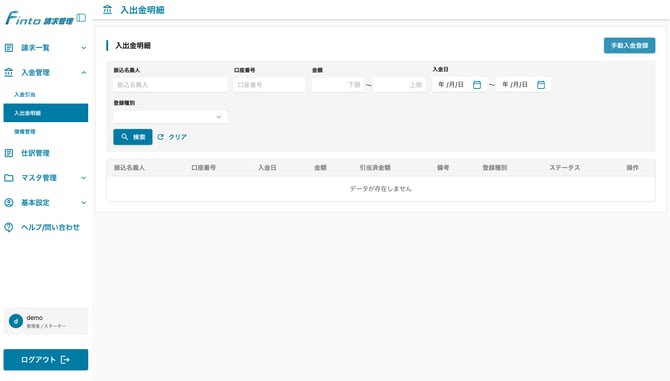Click the ステータス column header

[564, 167]
